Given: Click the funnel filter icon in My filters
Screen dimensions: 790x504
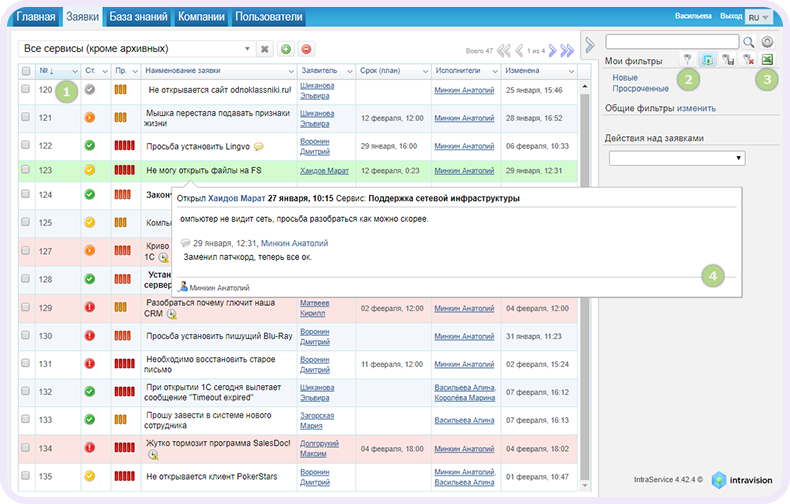Looking at the screenshot, I should [x=687, y=59].
